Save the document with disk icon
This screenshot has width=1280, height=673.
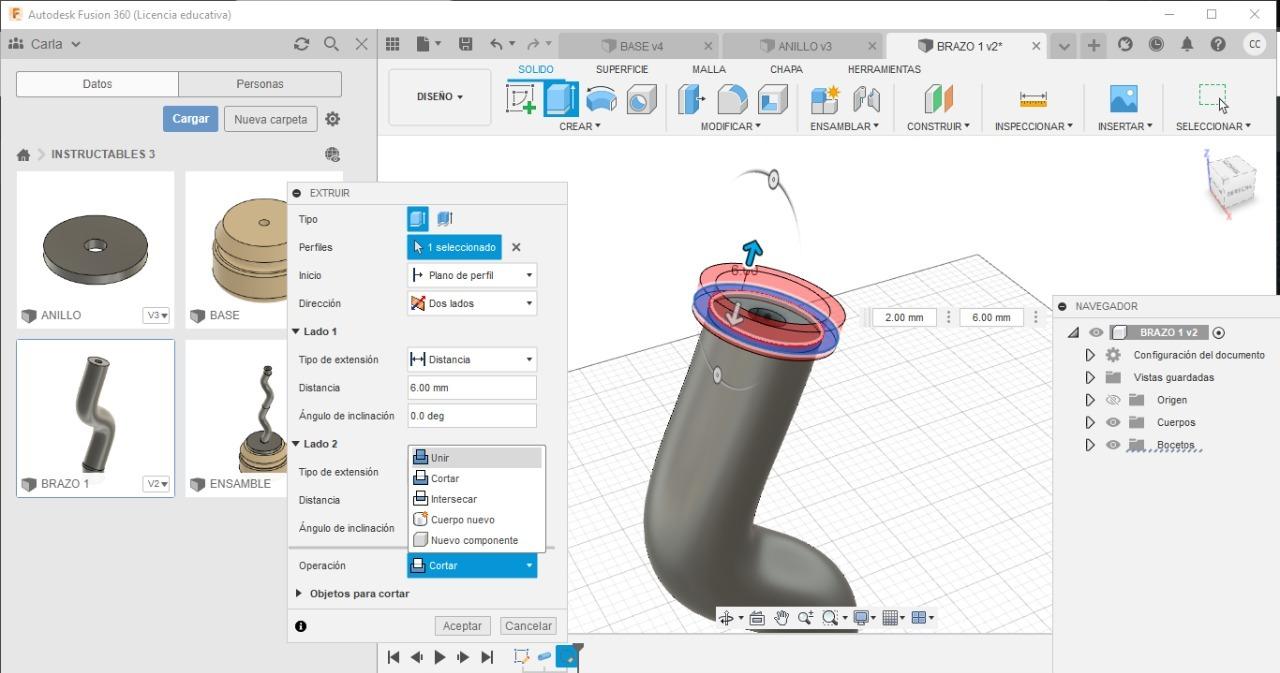(465, 44)
